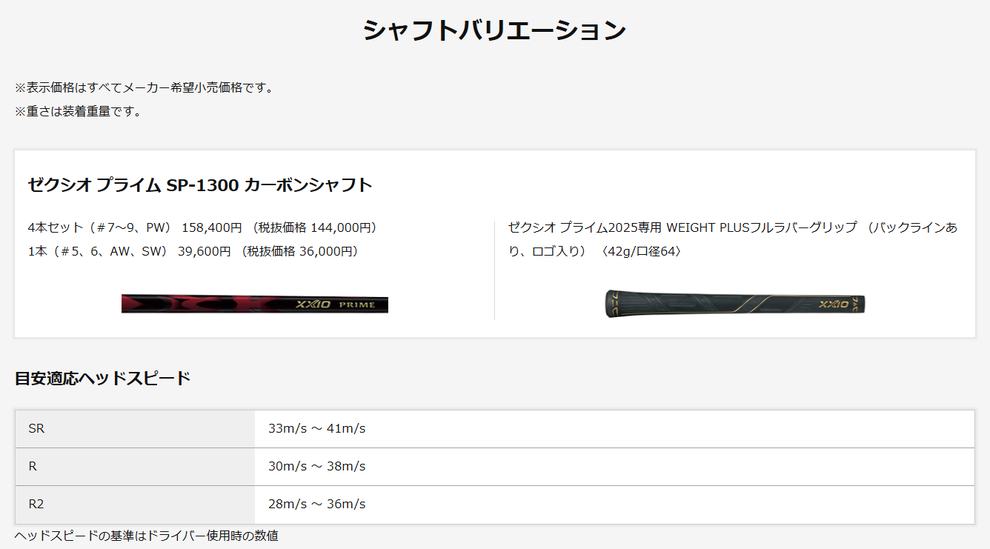Select the R2 row label
The height and width of the screenshot is (549, 990).
click(134, 504)
